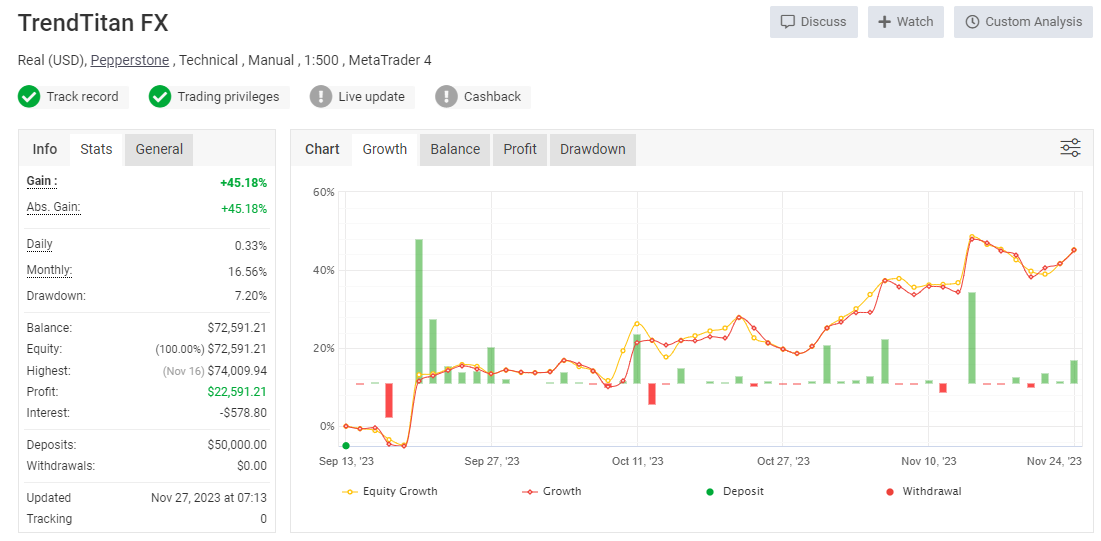Image resolution: width=1101 pixels, height=541 pixels.
Task: Click the Updated Nov 27, 2023 timestamp
Action: pyautogui.click(x=209, y=498)
